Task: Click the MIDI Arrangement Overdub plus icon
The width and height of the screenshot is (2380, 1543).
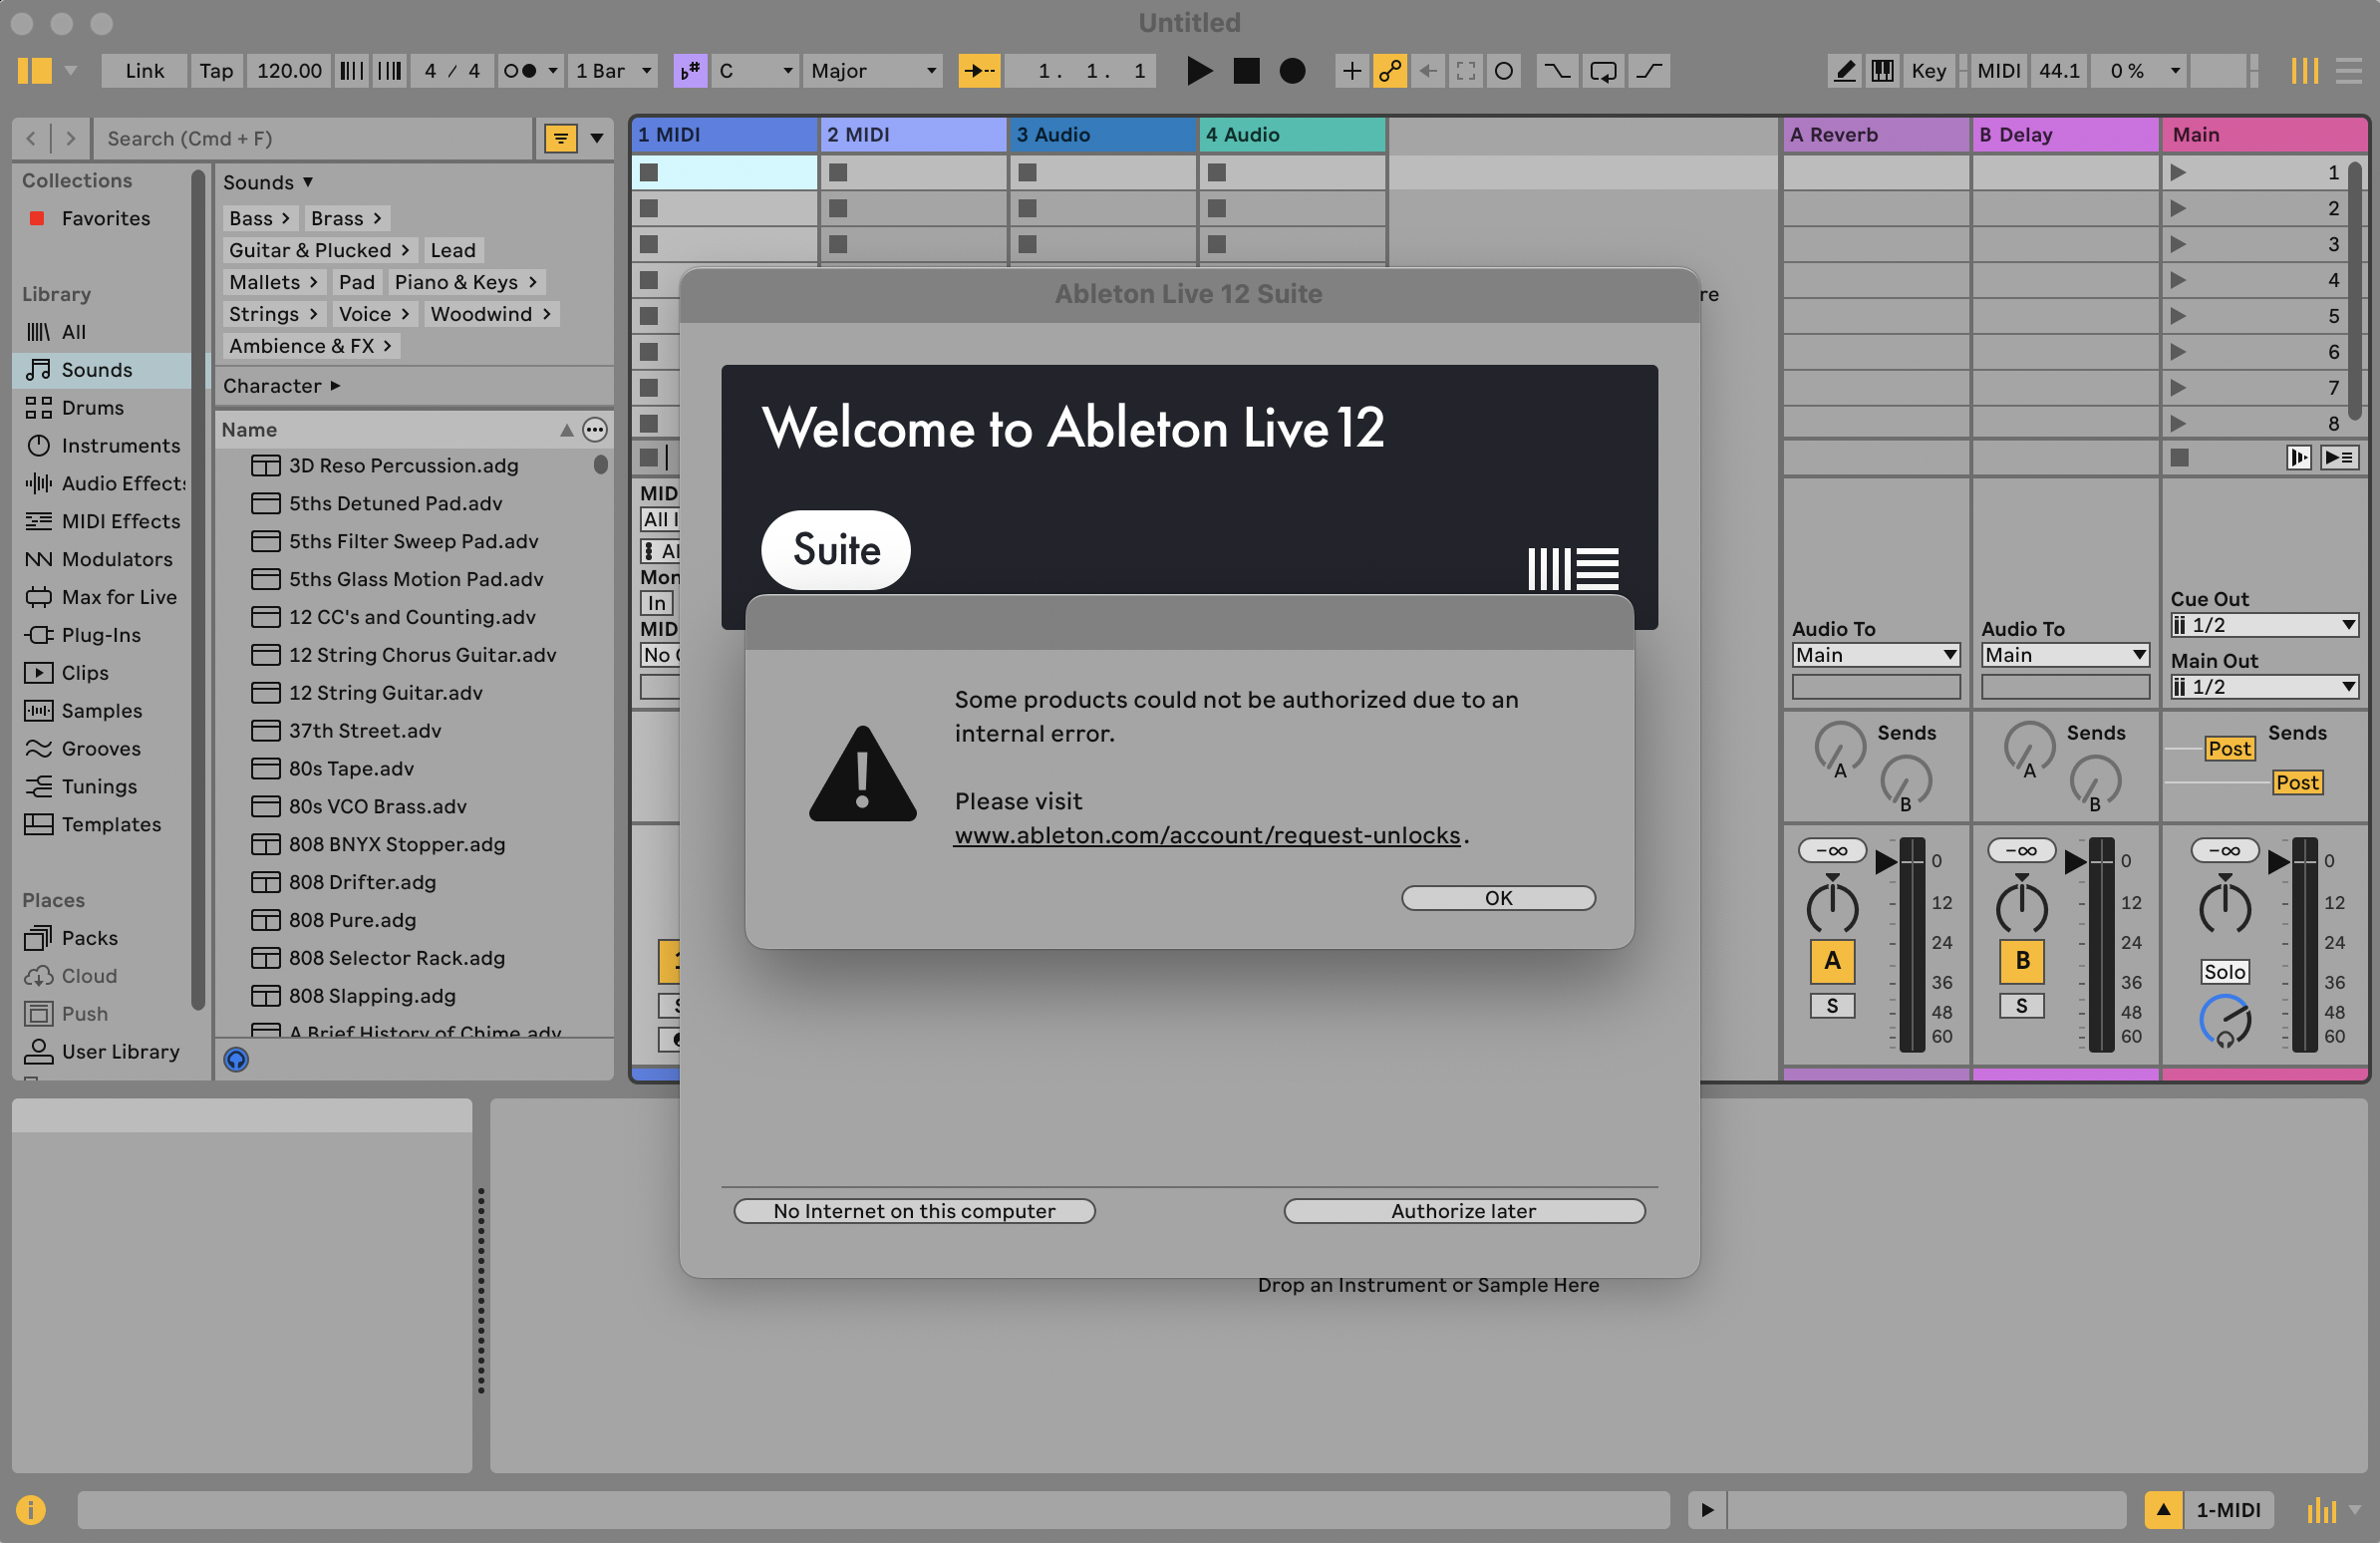Action: [1351, 71]
